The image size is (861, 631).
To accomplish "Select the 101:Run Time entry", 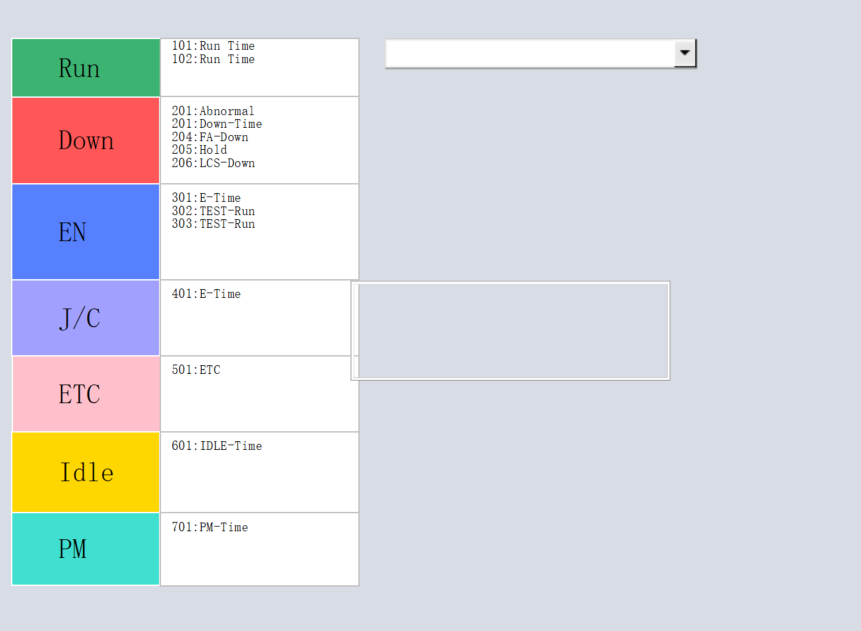I will [213, 46].
